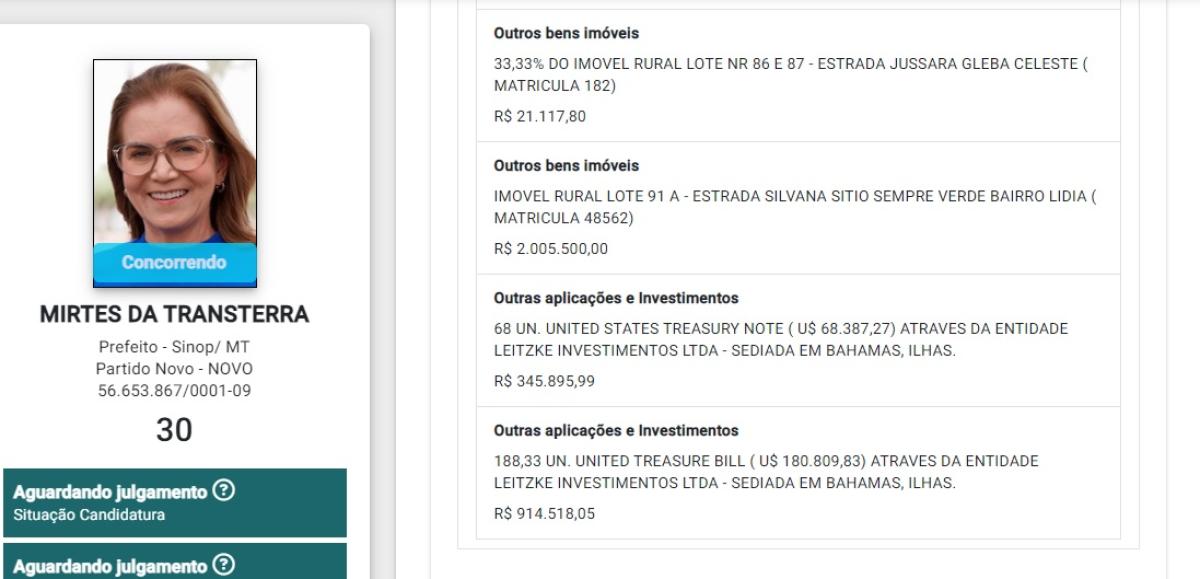Screen dimensions: 1200x579
Task: Click the first Outros bens imóveis heading
Action: pos(566,33)
